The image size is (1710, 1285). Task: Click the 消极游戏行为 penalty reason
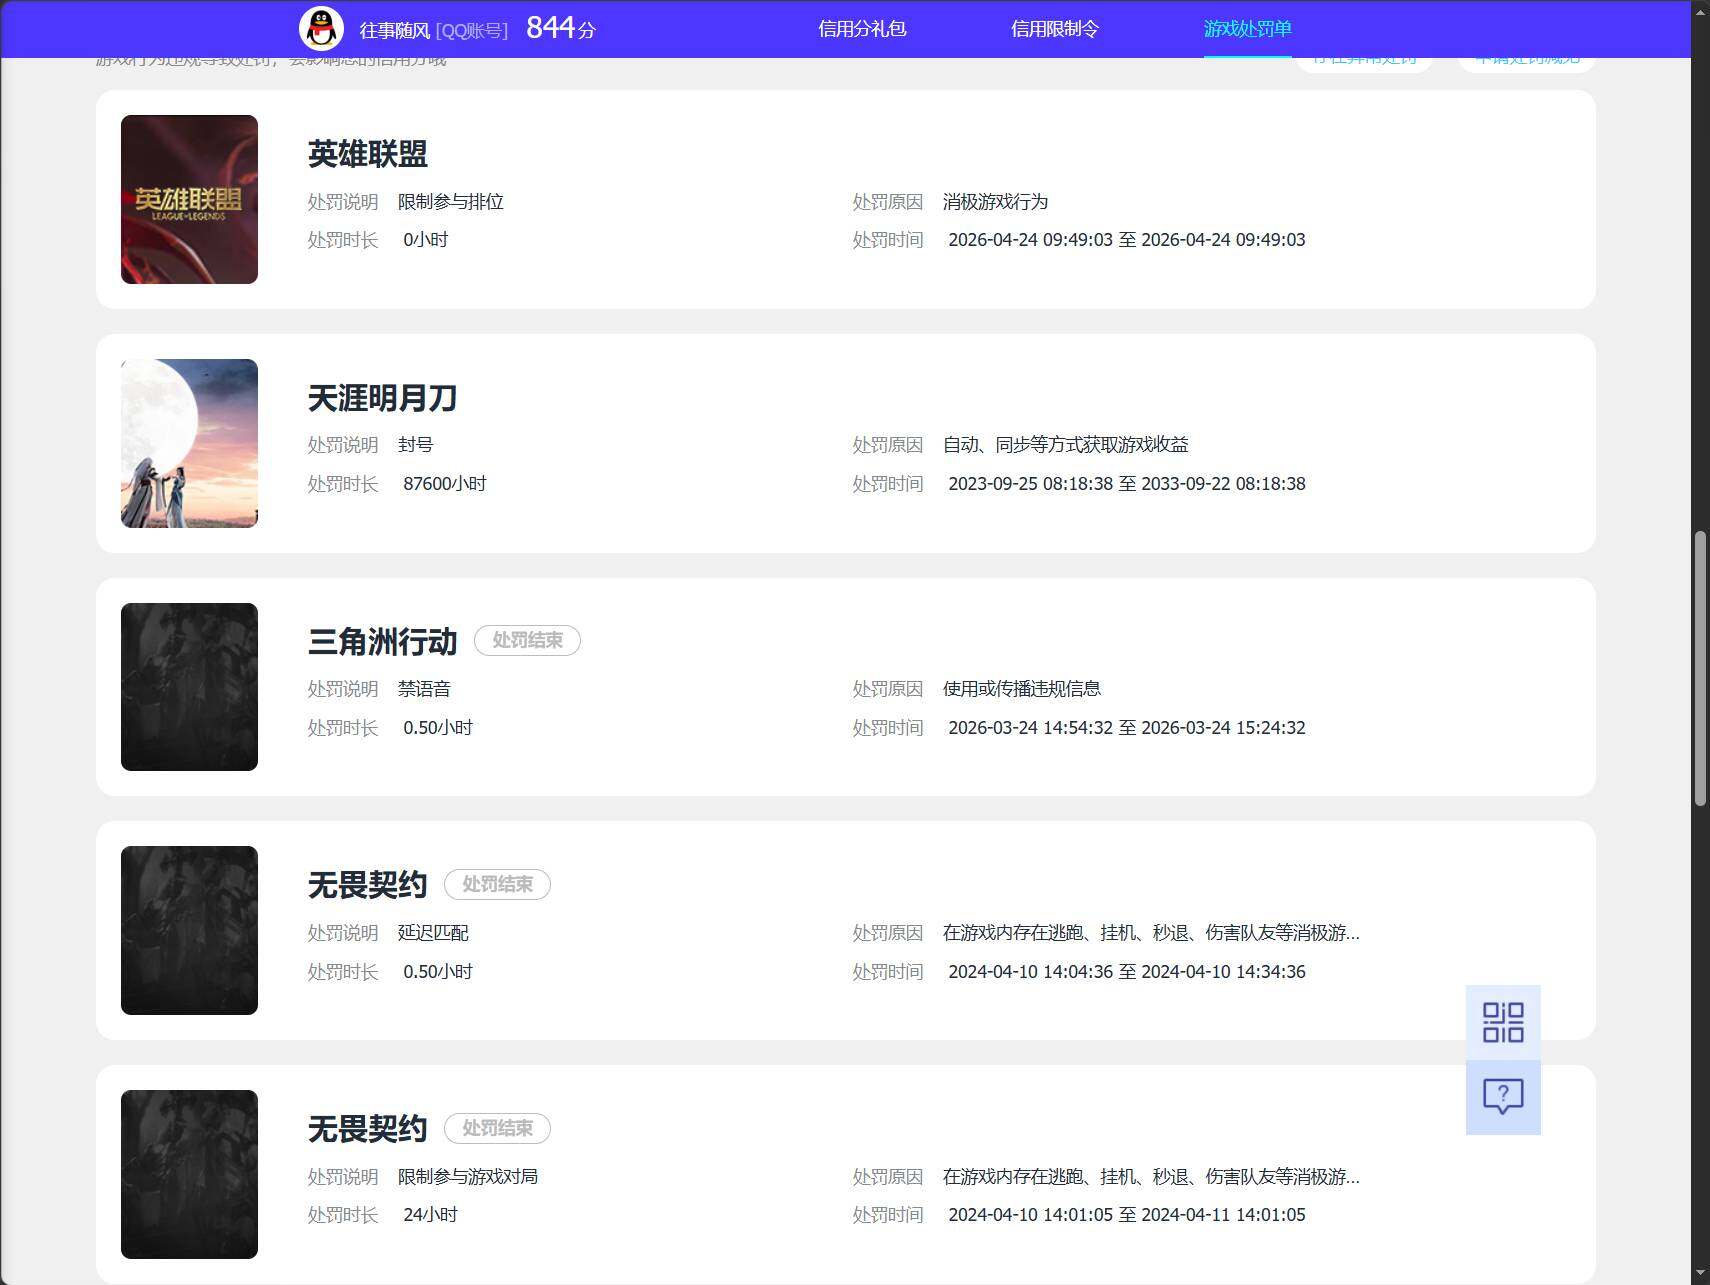tap(995, 202)
